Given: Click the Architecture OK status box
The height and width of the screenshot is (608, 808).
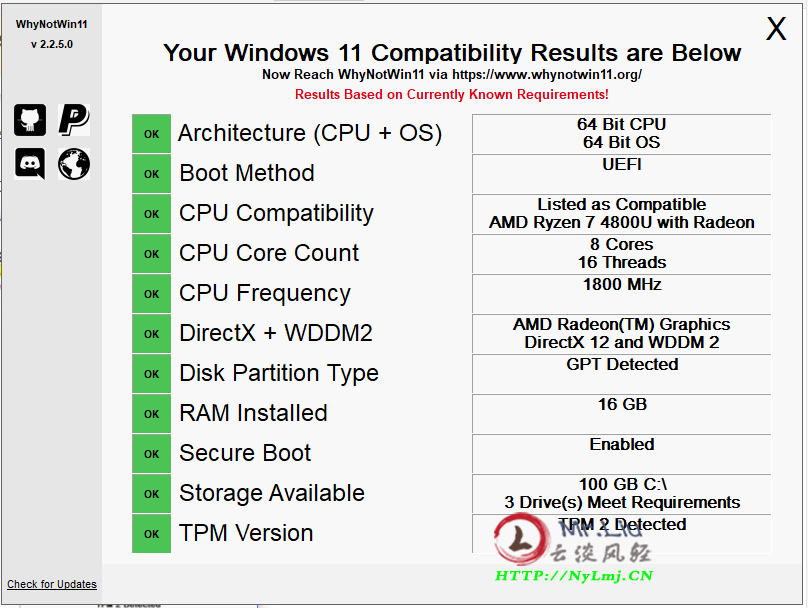Looking at the screenshot, I should point(152,134).
